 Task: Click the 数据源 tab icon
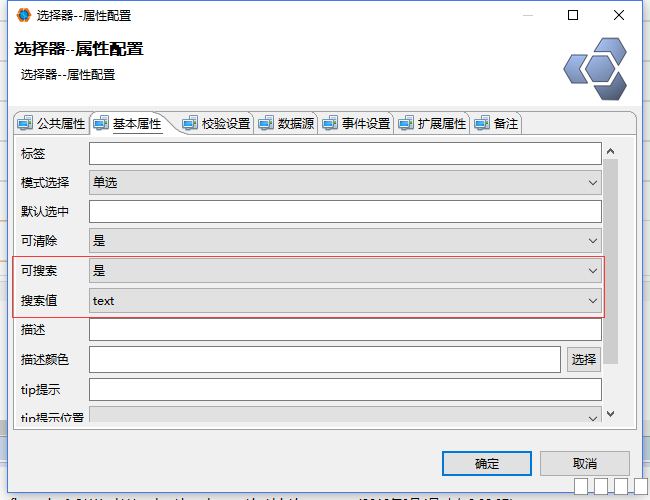pyautogui.click(x=265, y=124)
